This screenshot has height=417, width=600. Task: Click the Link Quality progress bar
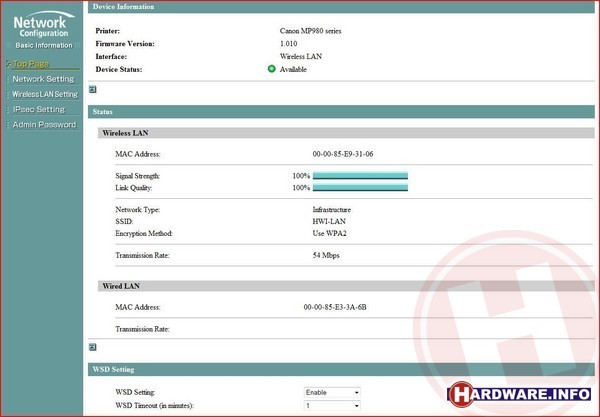(360, 187)
